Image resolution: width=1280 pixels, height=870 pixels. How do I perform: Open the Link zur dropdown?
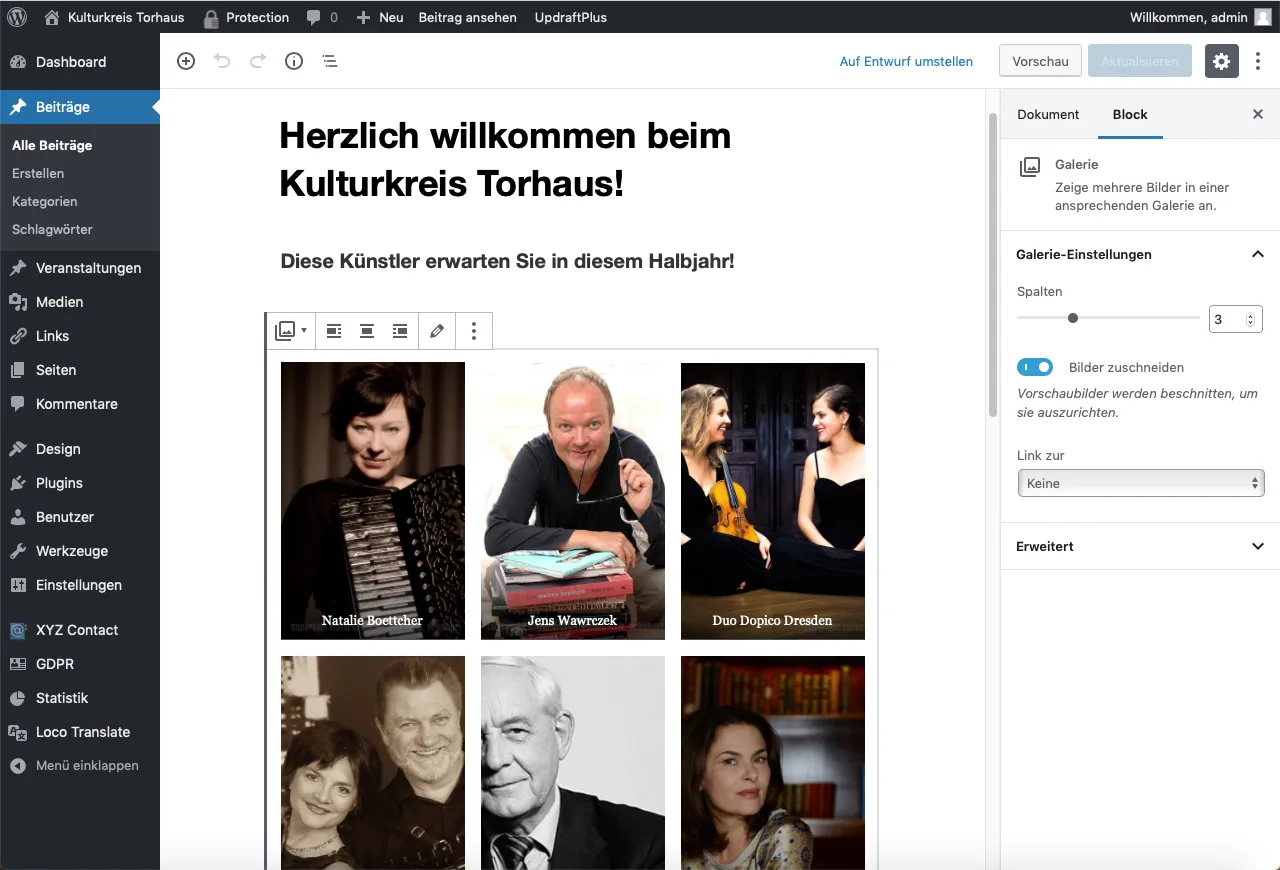click(1140, 483)
